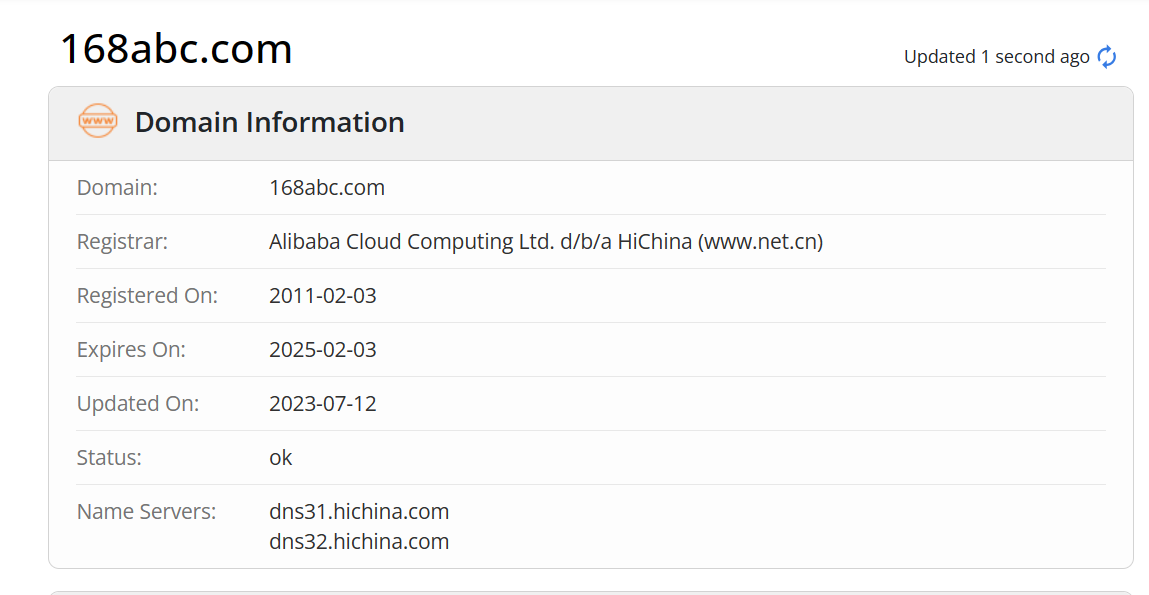
Task: Select the refresh arrows next to Updated text
Action: click(x=1106, y=57)
